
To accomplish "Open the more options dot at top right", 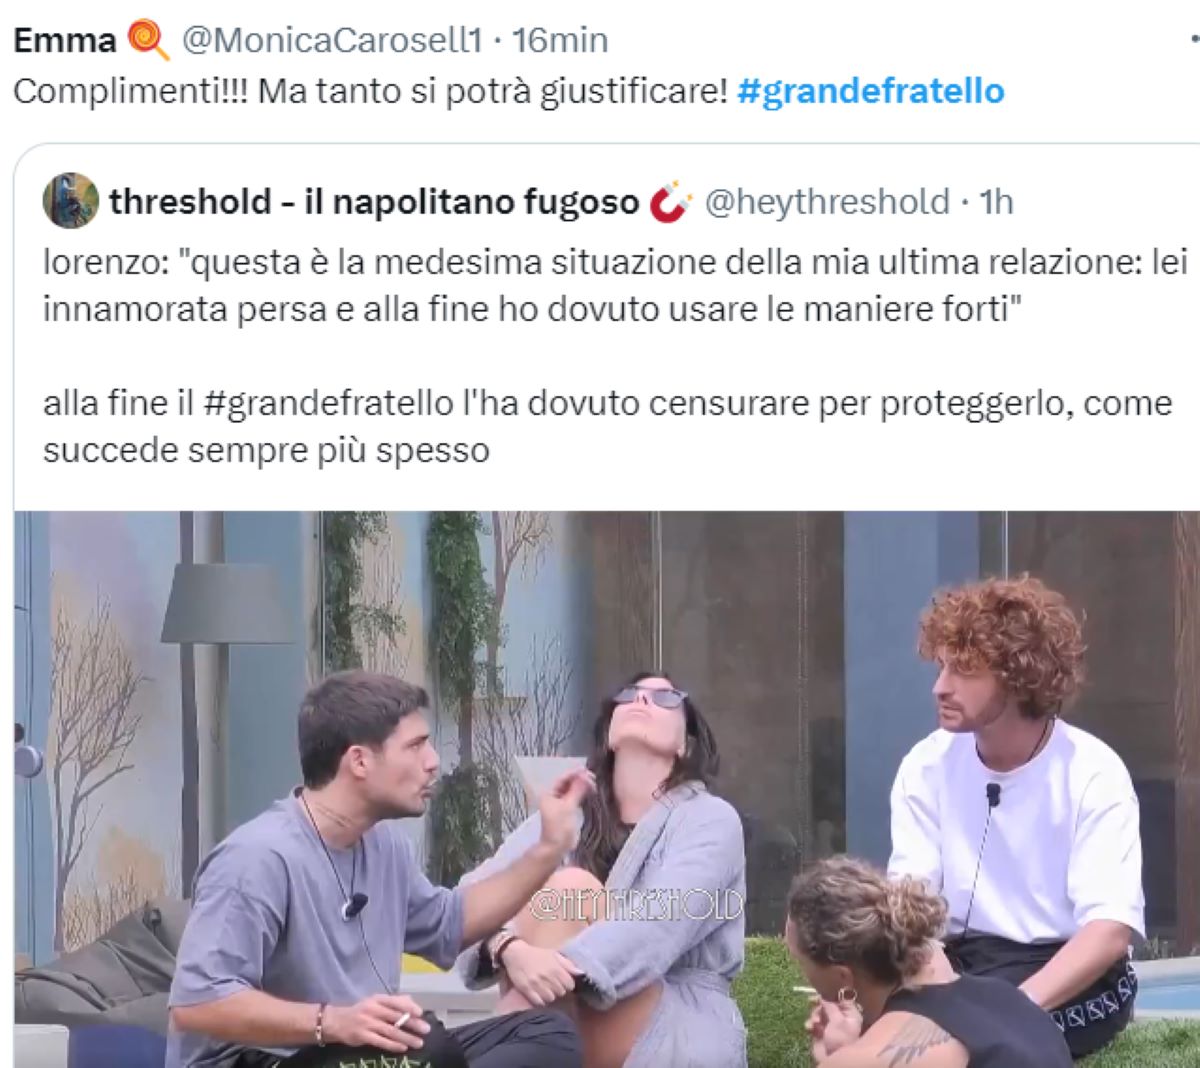I will coord(1193,40).
